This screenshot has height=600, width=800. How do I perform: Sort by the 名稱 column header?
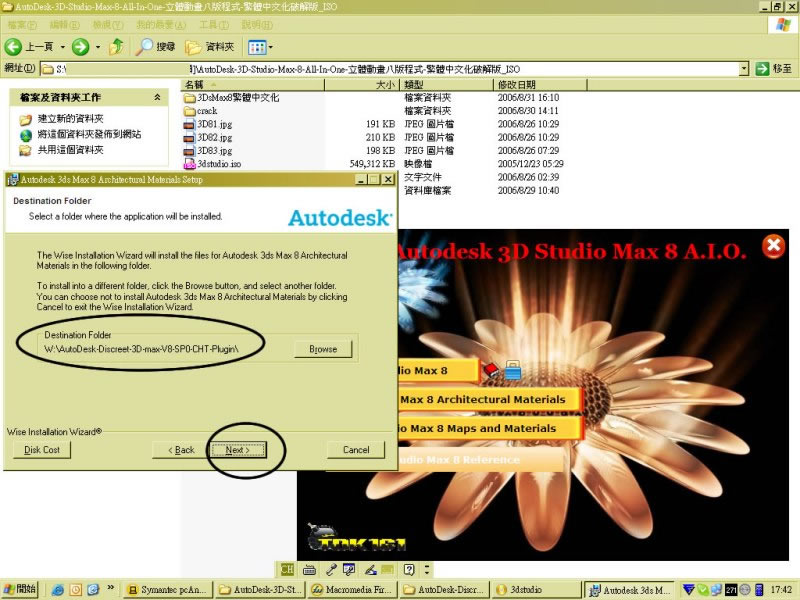pos(253,85)
